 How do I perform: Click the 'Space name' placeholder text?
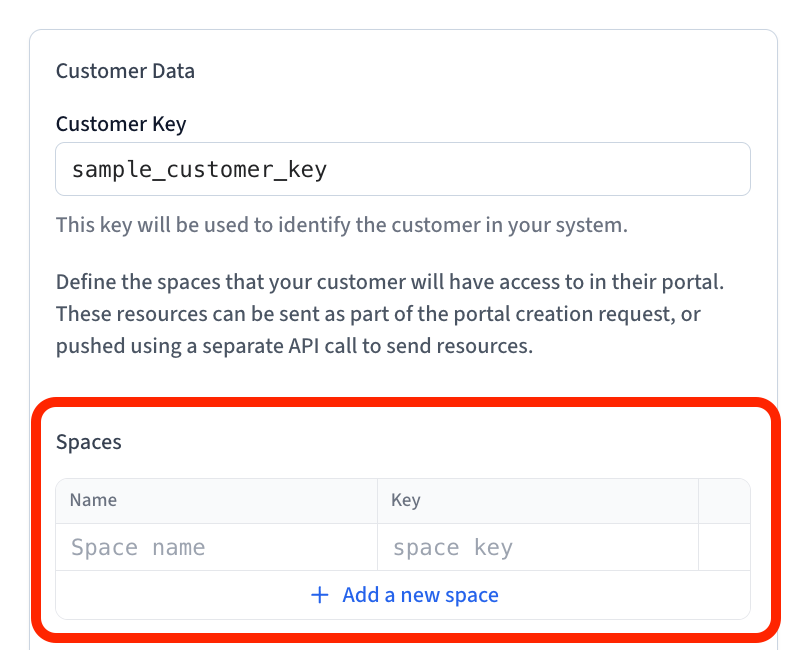138,547
